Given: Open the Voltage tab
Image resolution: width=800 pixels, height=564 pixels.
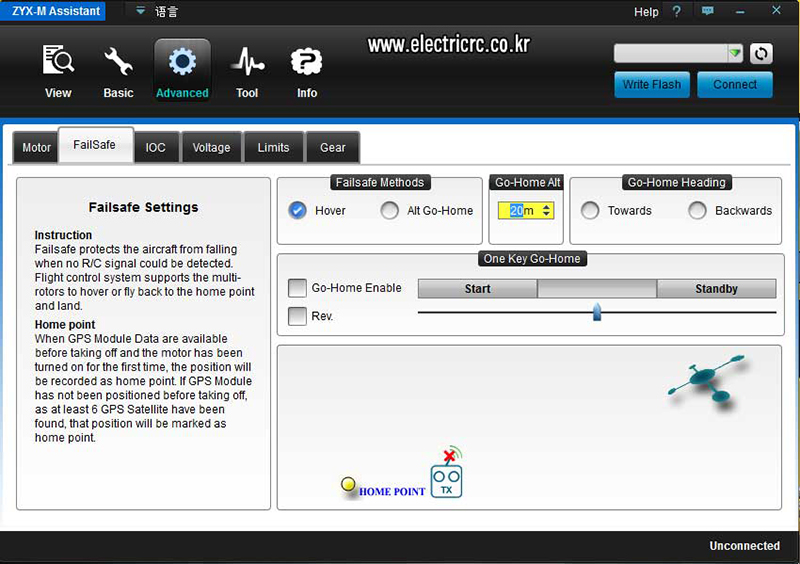Looking at the screenshot, I should [211, 148].
